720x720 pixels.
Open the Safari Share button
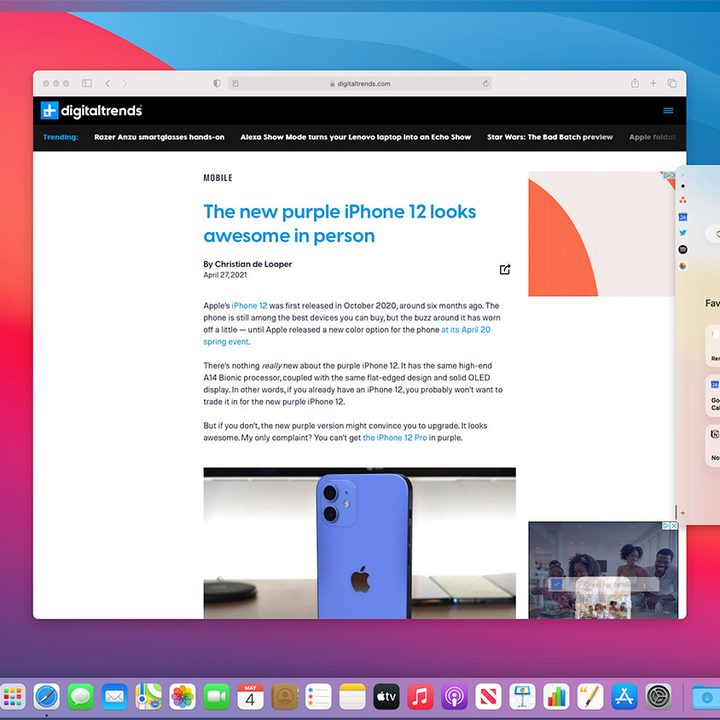coord(635,83)
